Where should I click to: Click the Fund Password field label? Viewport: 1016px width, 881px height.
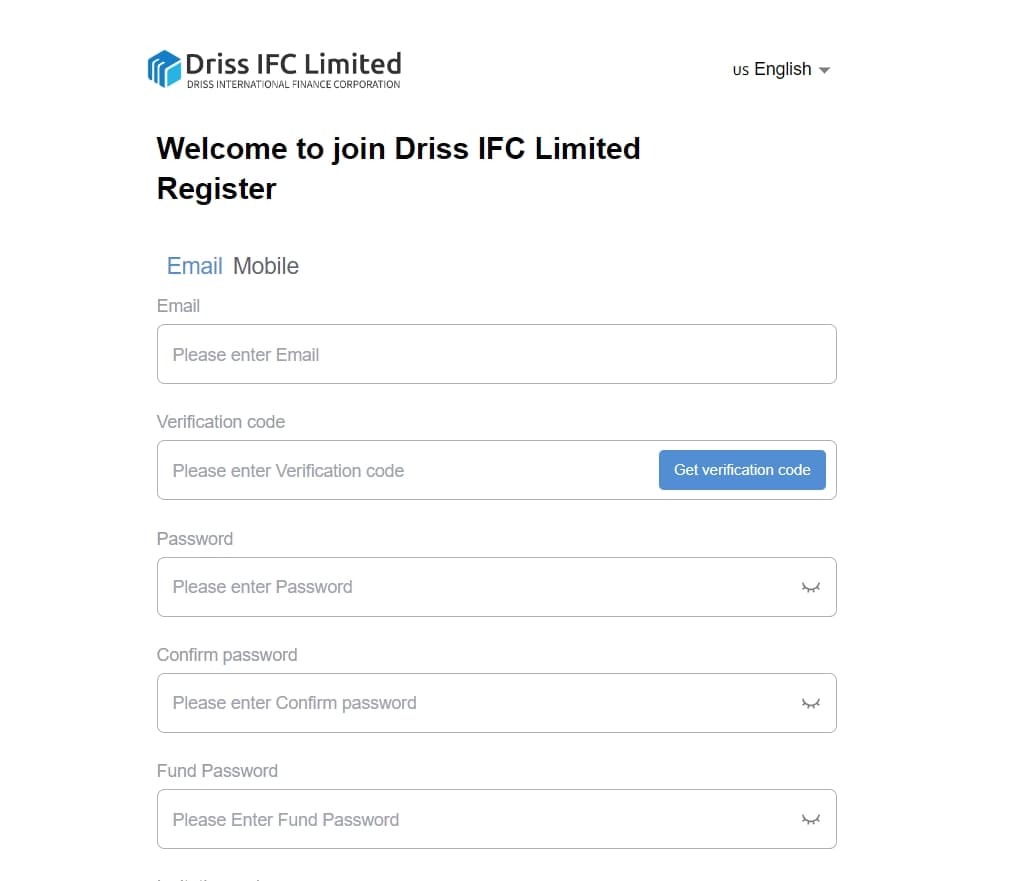217,771
